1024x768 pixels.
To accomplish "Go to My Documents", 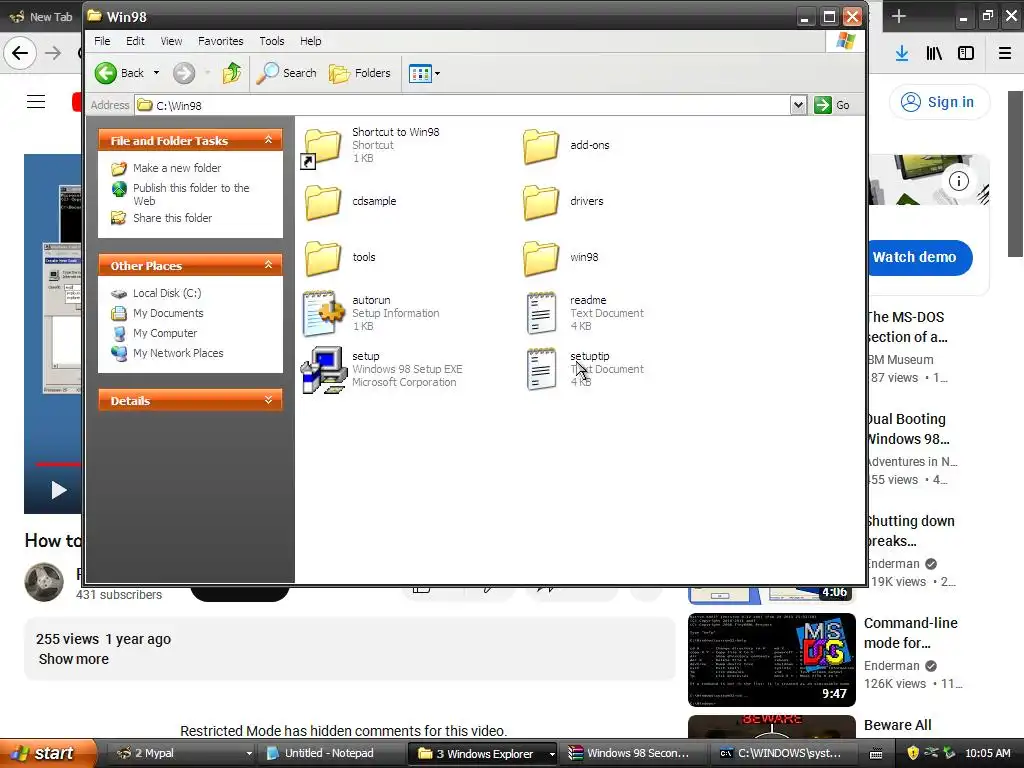I will (x=168, y=313).
